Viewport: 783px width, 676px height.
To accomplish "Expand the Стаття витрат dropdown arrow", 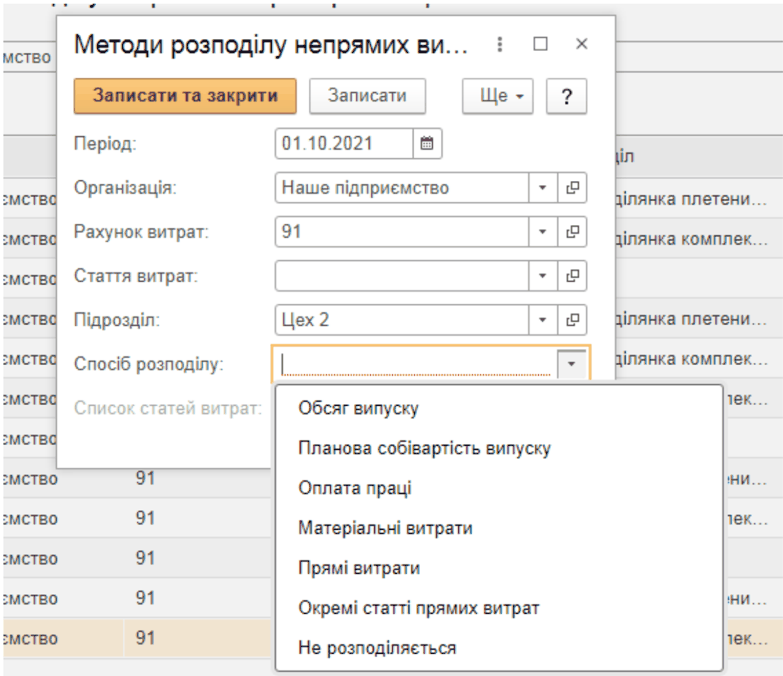I will (543, 276).
